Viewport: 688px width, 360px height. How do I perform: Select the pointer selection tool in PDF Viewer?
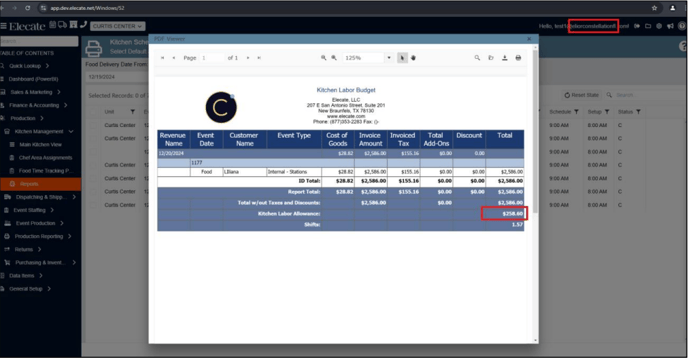(x=402, y=58)
